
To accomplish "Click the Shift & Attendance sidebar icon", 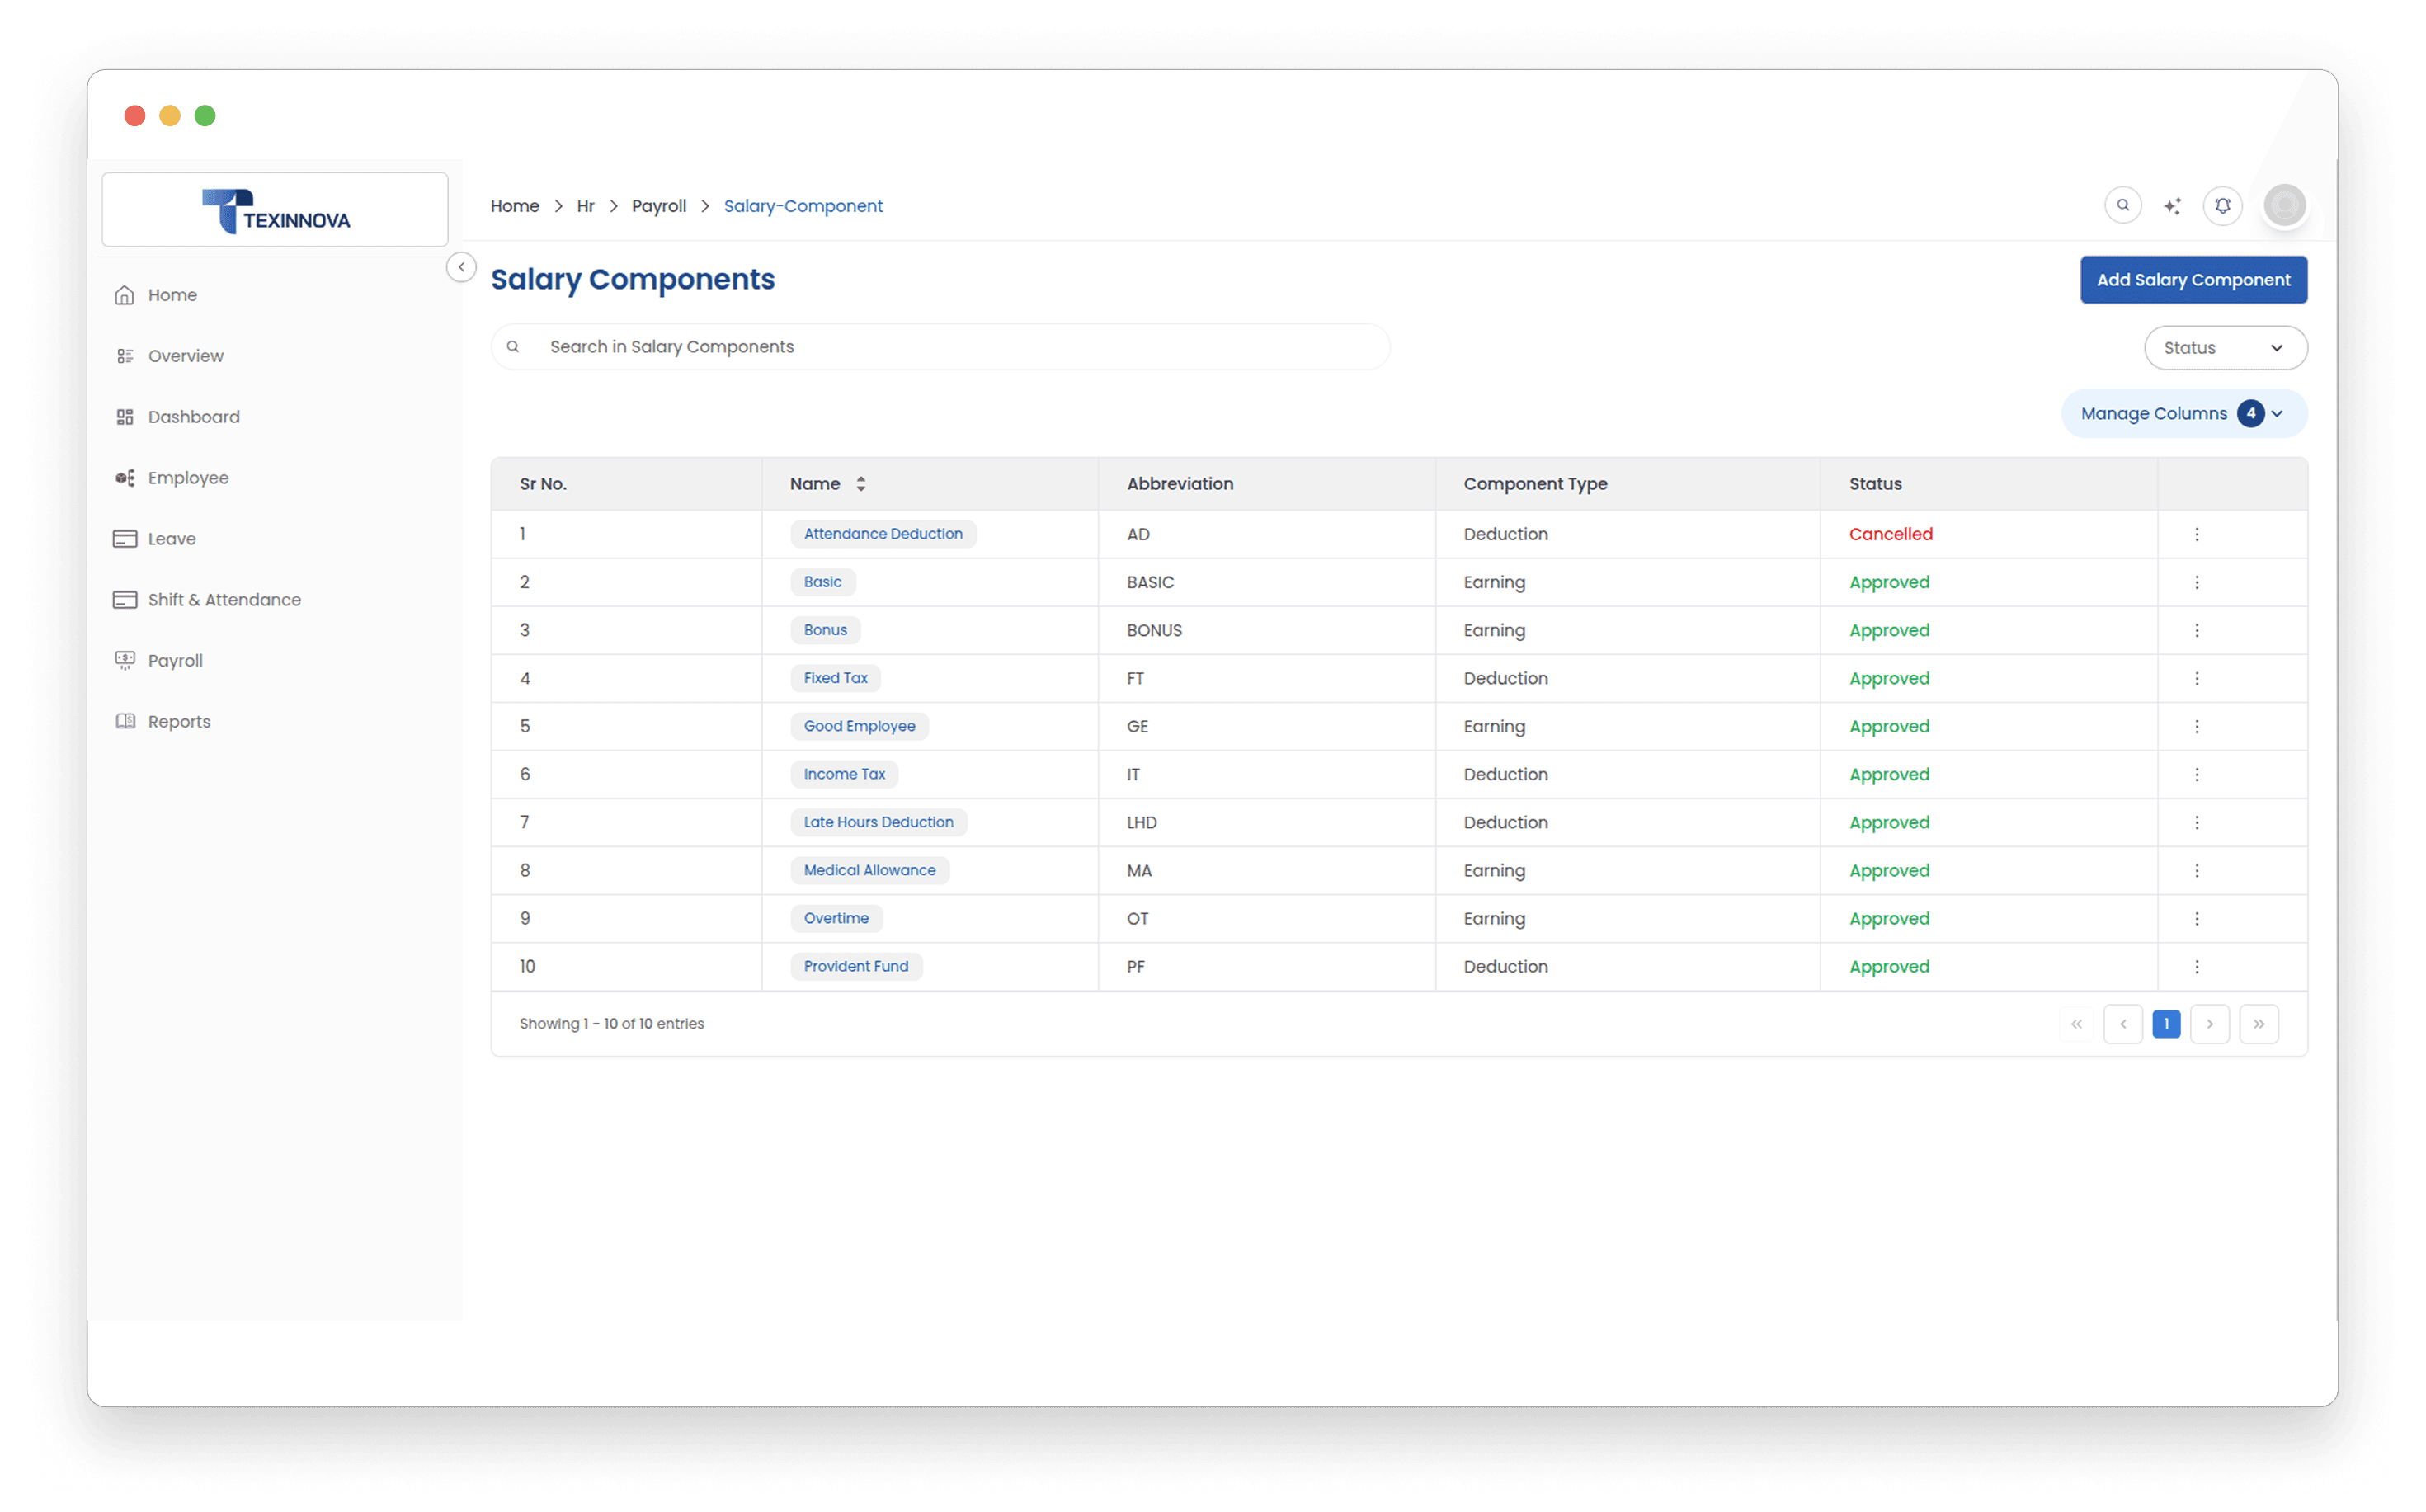I will [x=125, y=599].
